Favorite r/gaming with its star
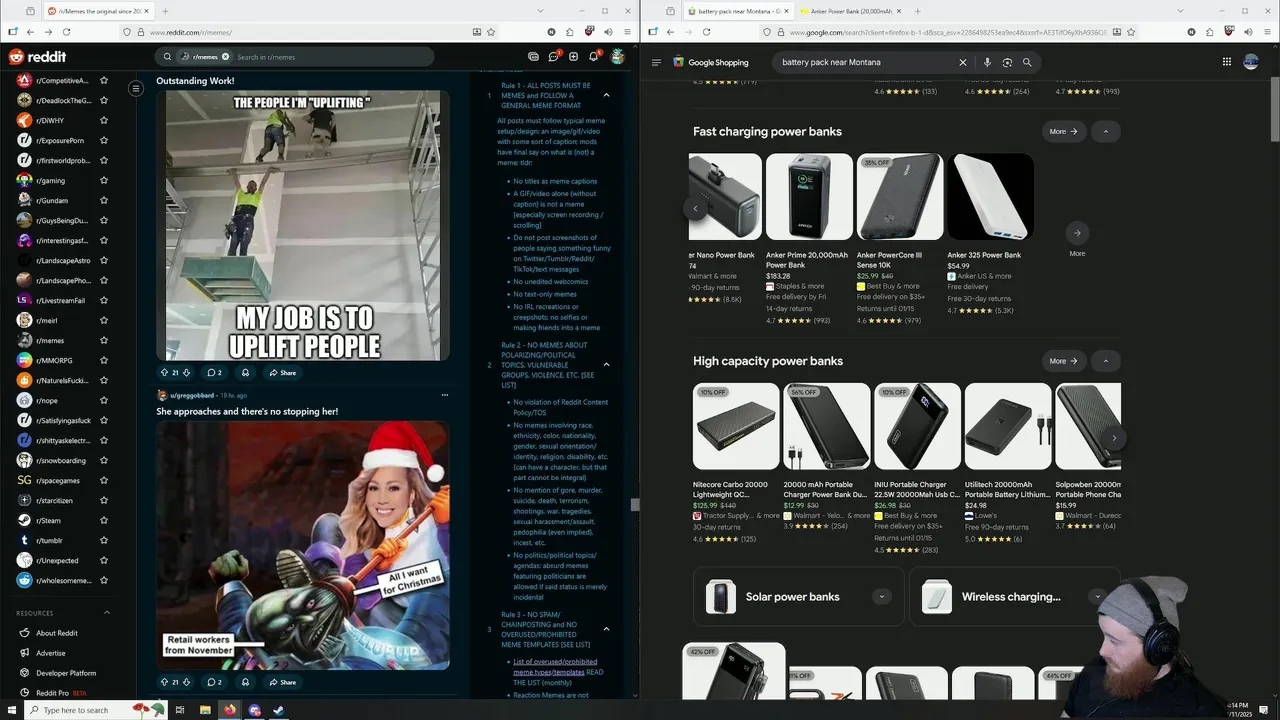Screen dimensions: 1280x720 tap(104, 180)
